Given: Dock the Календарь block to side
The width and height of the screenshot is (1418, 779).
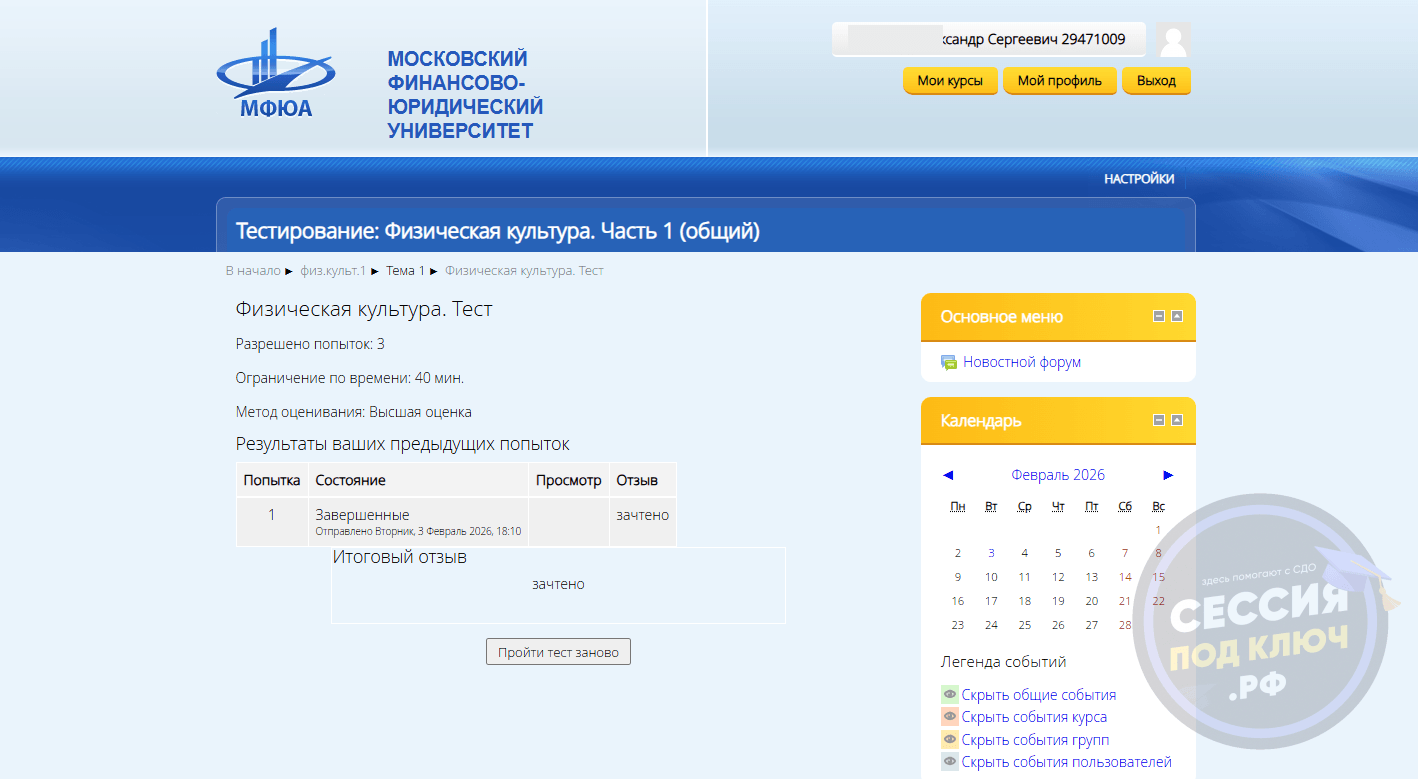Looking at the screenshot, I should coord(1177,420).
